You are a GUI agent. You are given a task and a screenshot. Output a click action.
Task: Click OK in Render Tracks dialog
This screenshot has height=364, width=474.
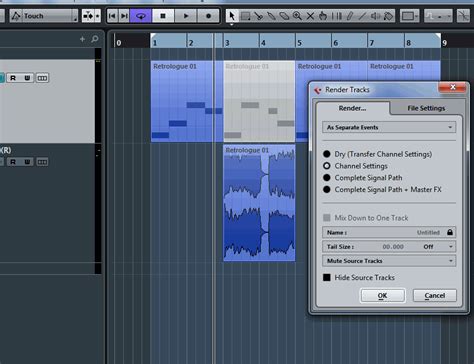click(383, 296)
